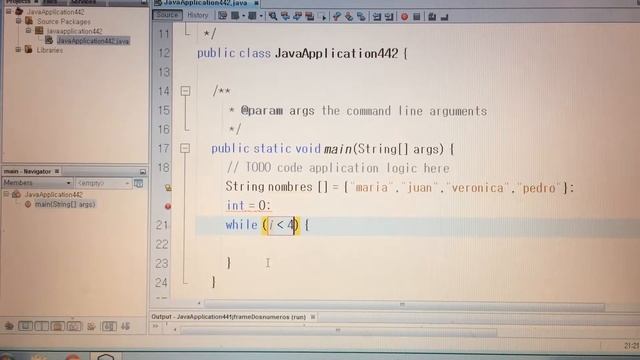Minimize the Navigator panel
Viewport: 640px width, 360px height.
(142, 171)
